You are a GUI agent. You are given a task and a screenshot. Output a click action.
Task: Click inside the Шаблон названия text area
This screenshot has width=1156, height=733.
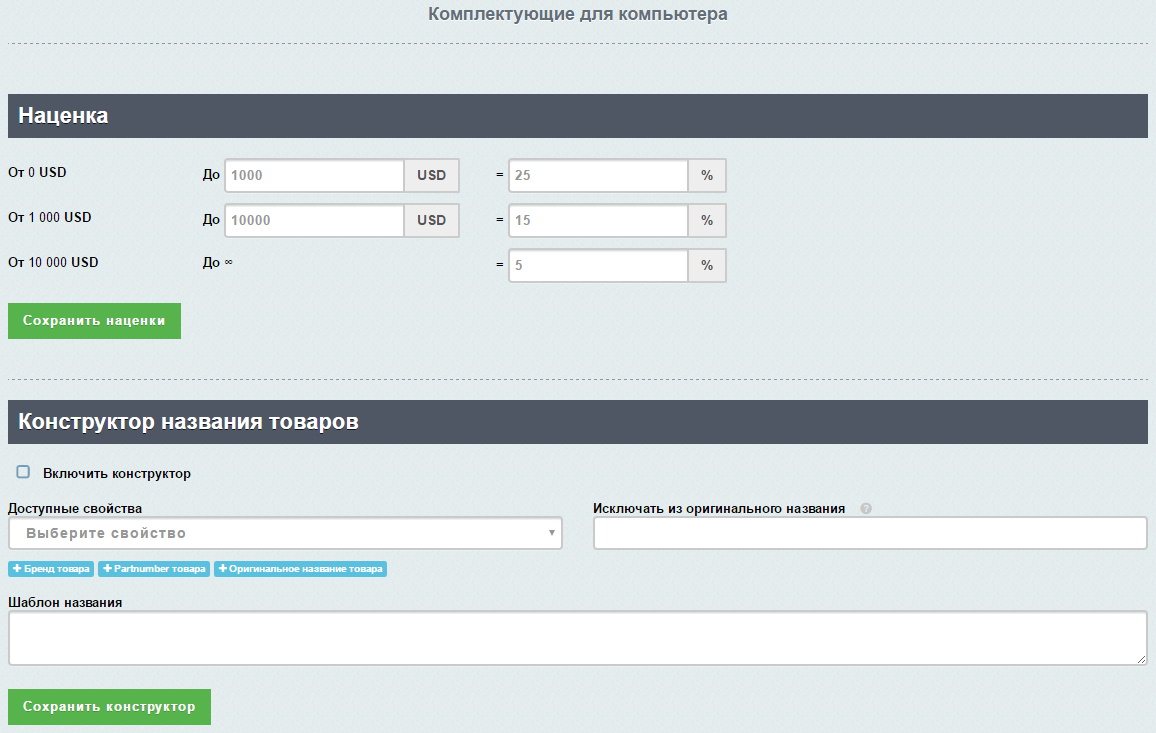coord(577,638)
